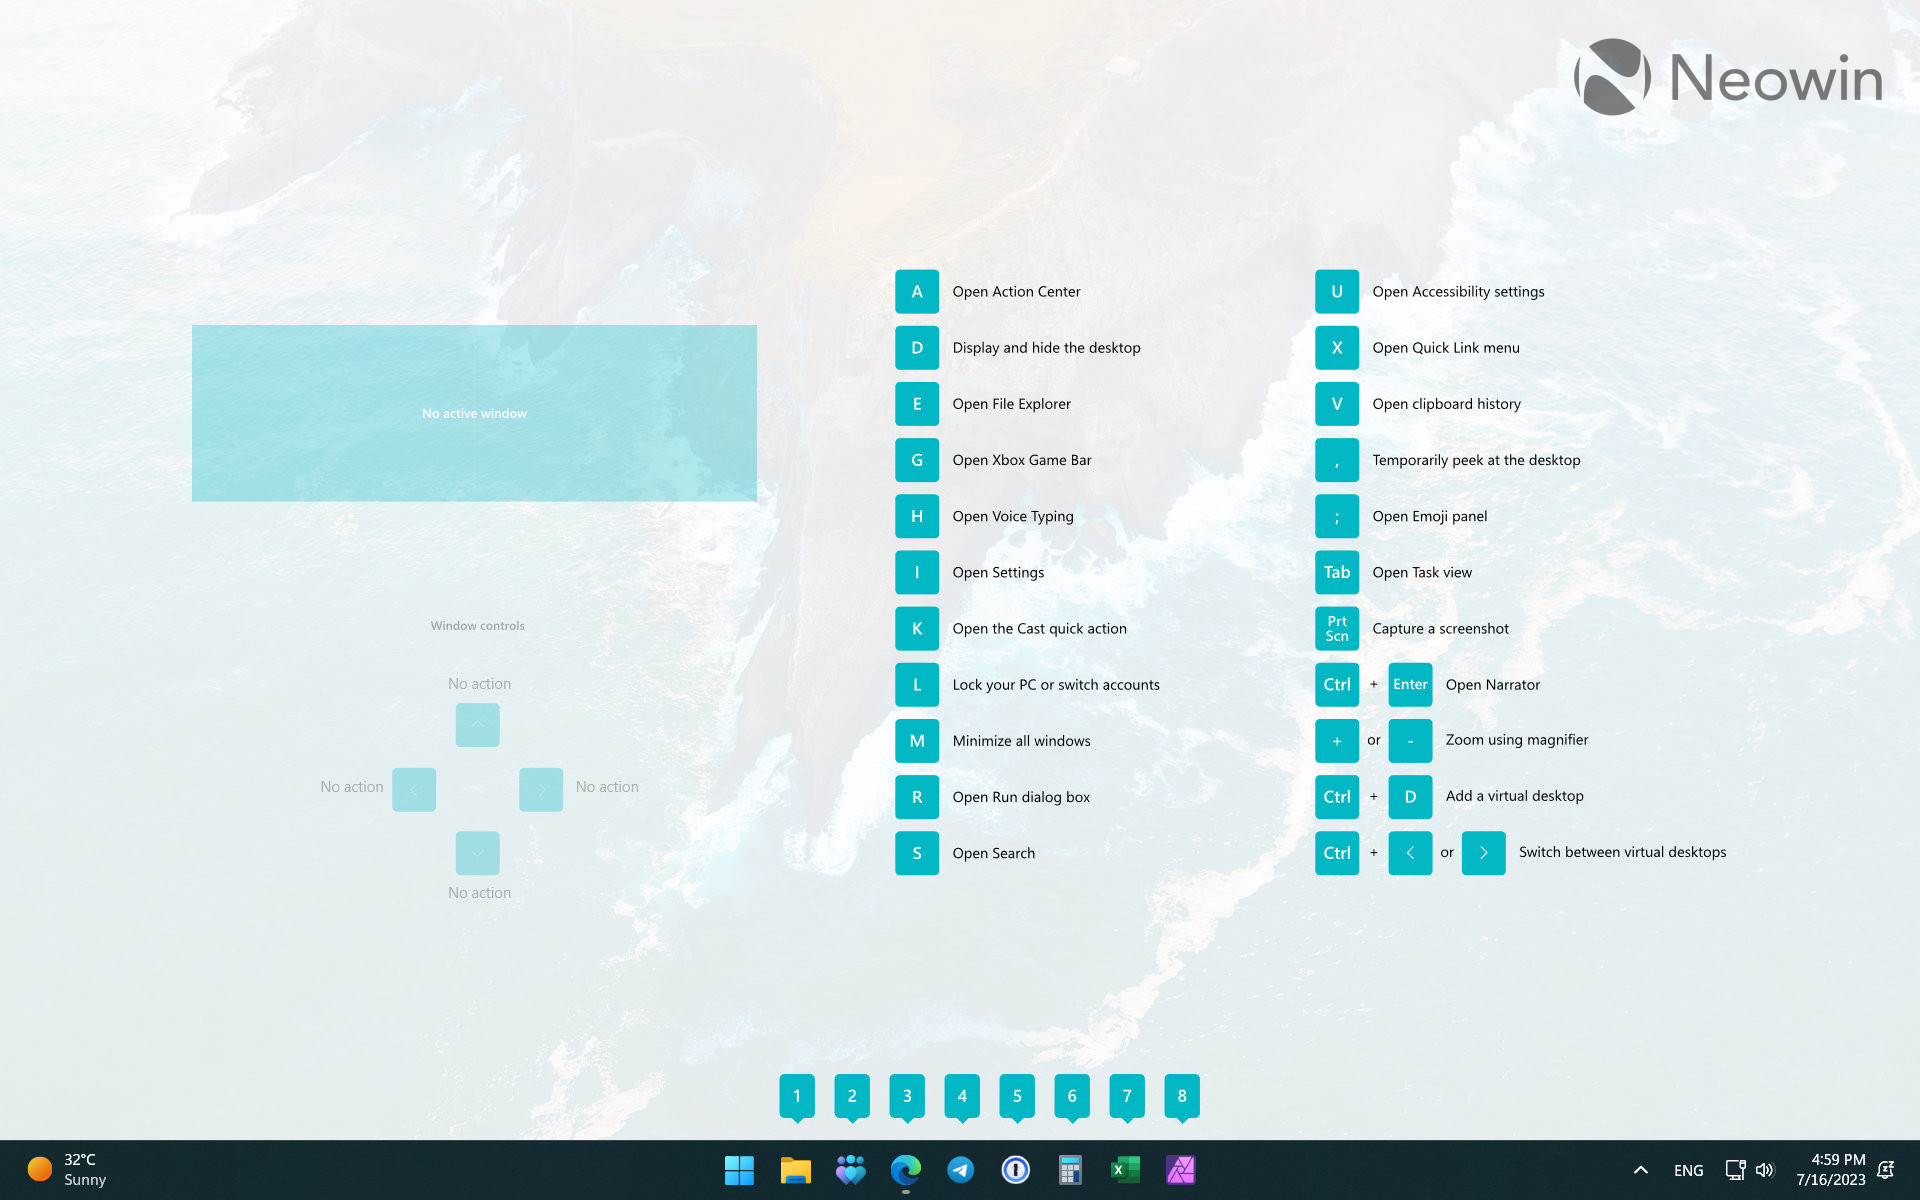
Task: Open Calculator app icon
Action: (x=1070, y=1171)
